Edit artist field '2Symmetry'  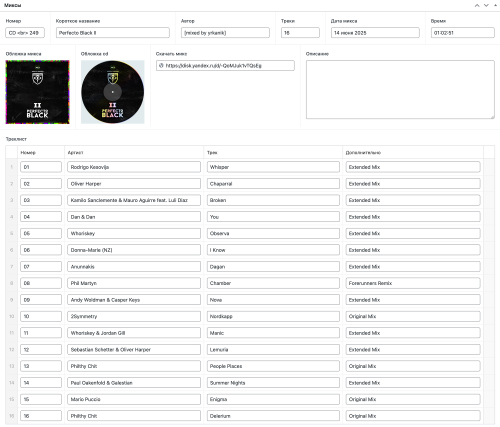pos(134,316)
